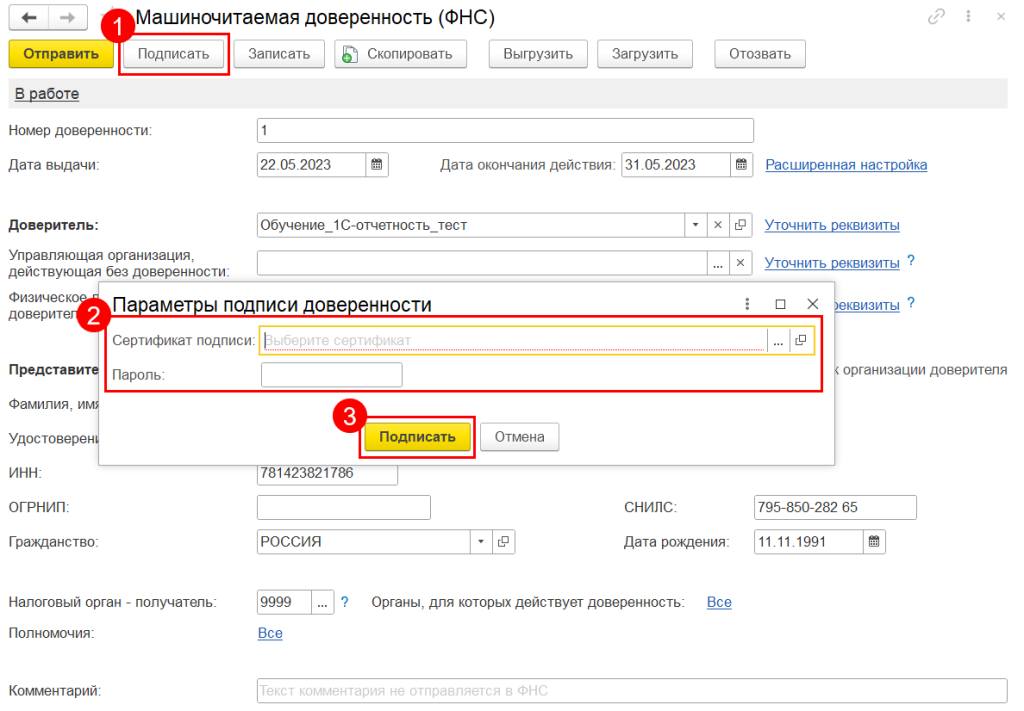Open the Все link for Органы

click(719, 602)
